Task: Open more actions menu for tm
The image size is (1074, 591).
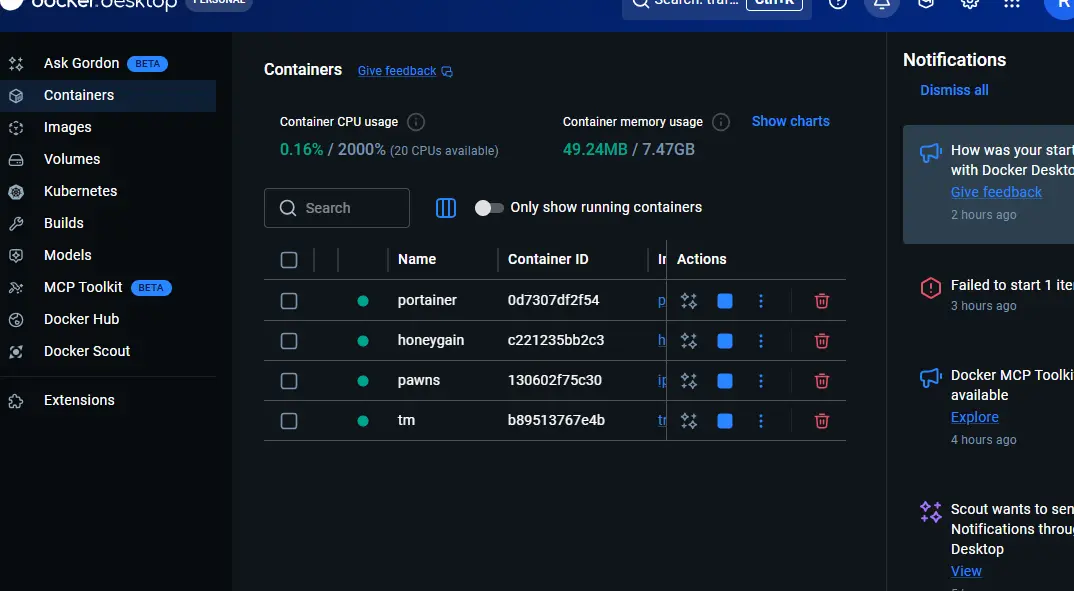Action: tap(760, 420)
